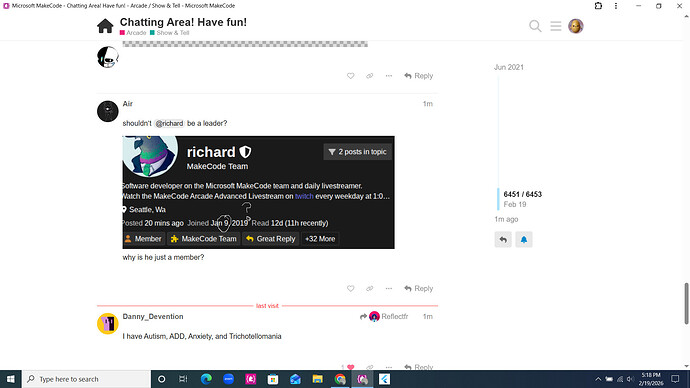
Task: Open the 1m timestamp on Air's post
Action: point(428,104)
